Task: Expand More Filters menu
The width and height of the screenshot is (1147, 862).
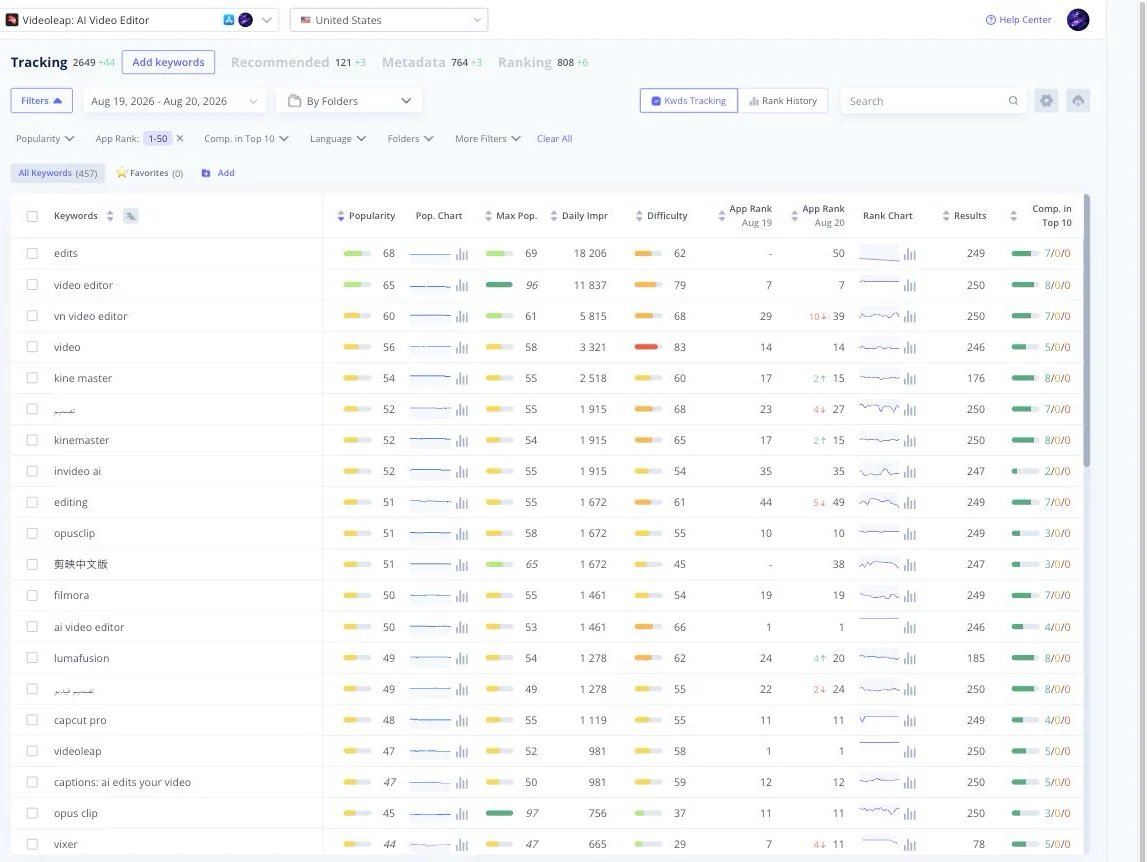Action: 487,138
